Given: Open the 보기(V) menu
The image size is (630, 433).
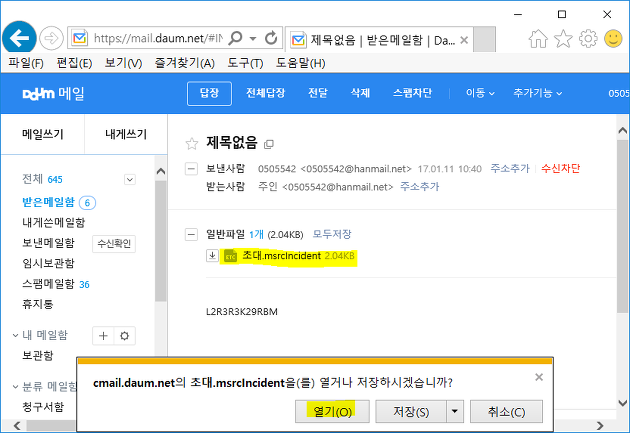Looking at the screenshot, I should tap(123, 63).
